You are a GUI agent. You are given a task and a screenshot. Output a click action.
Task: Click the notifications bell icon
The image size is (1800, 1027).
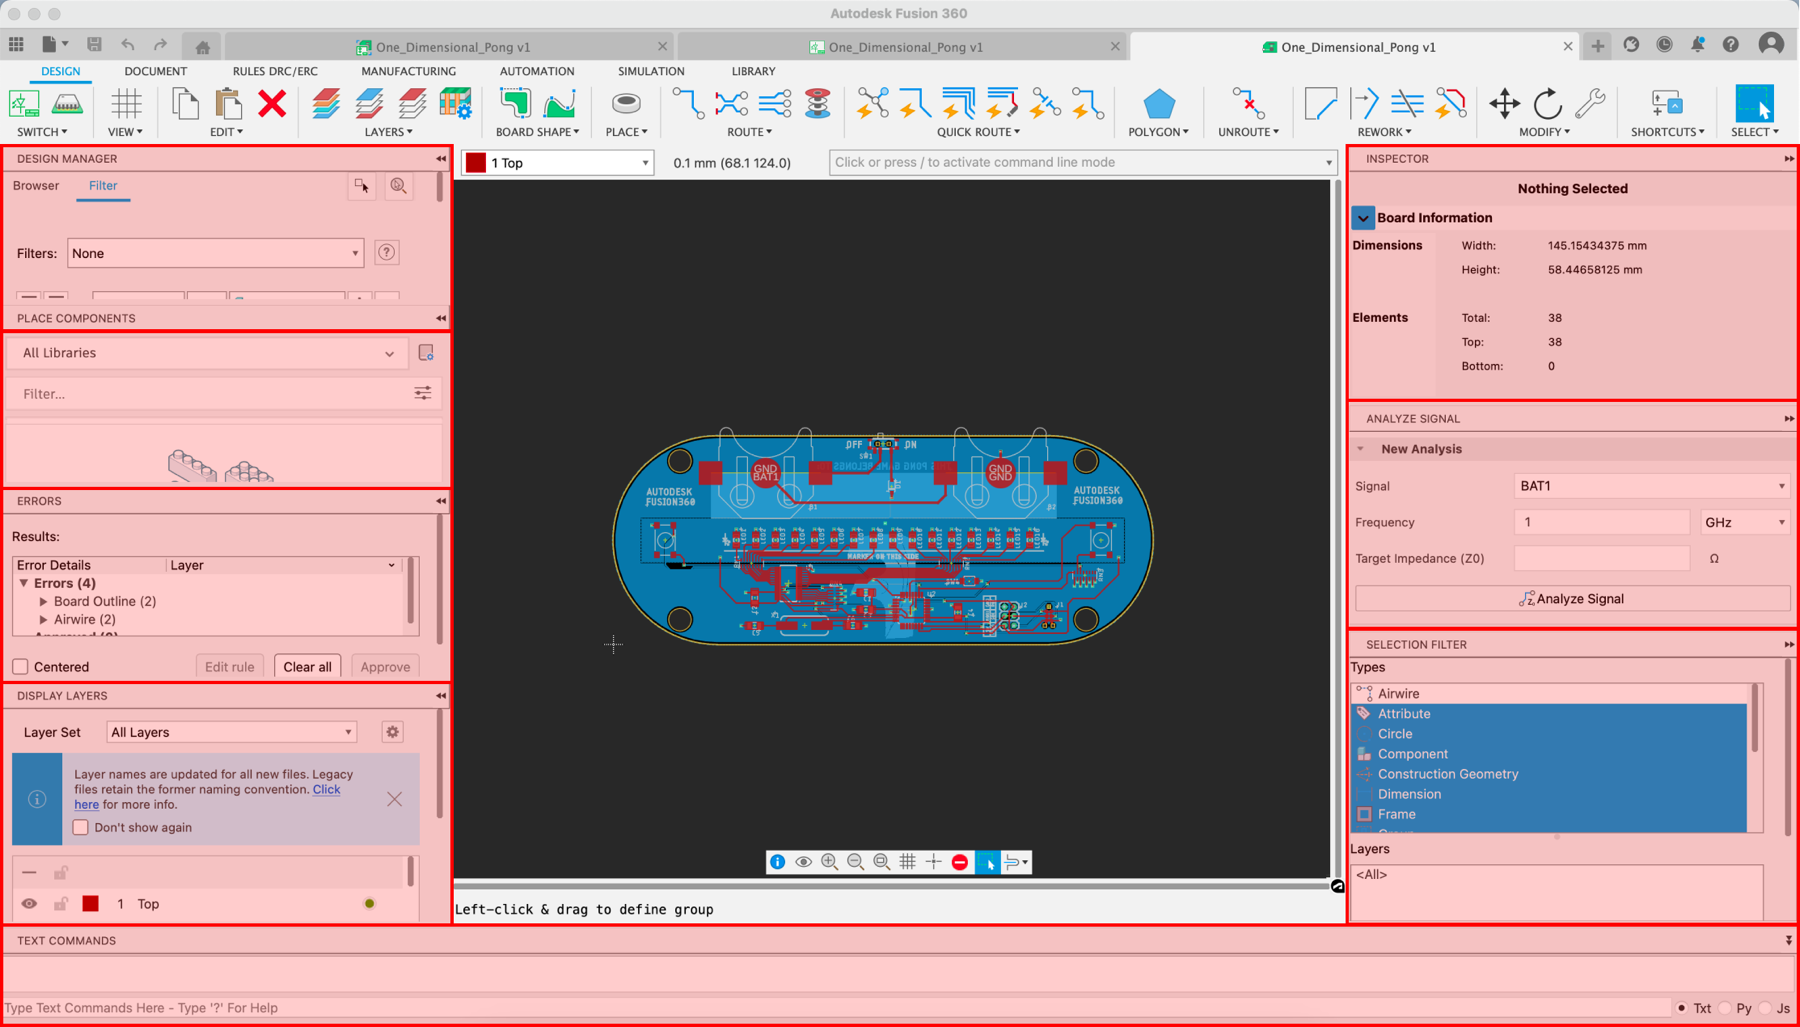pyautogui.click(x=1698, y=45)
